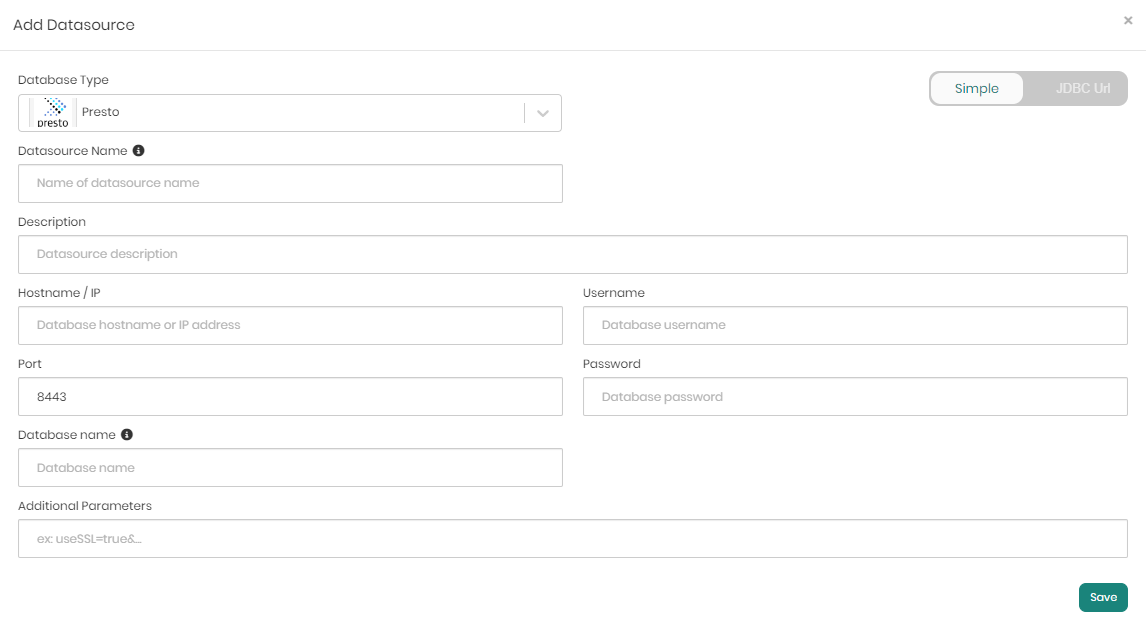The width and height of the screenshot is (1146, 627).
Task: Select the Hostname / IP input box
Action: [x=290, y=326]
